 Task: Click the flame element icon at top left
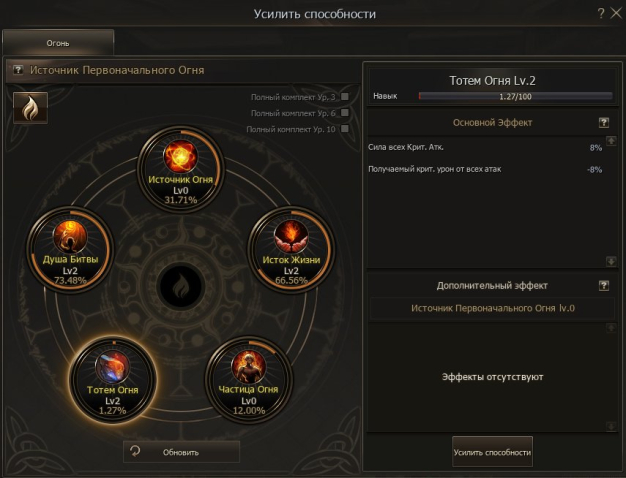[x=30, y=108]
